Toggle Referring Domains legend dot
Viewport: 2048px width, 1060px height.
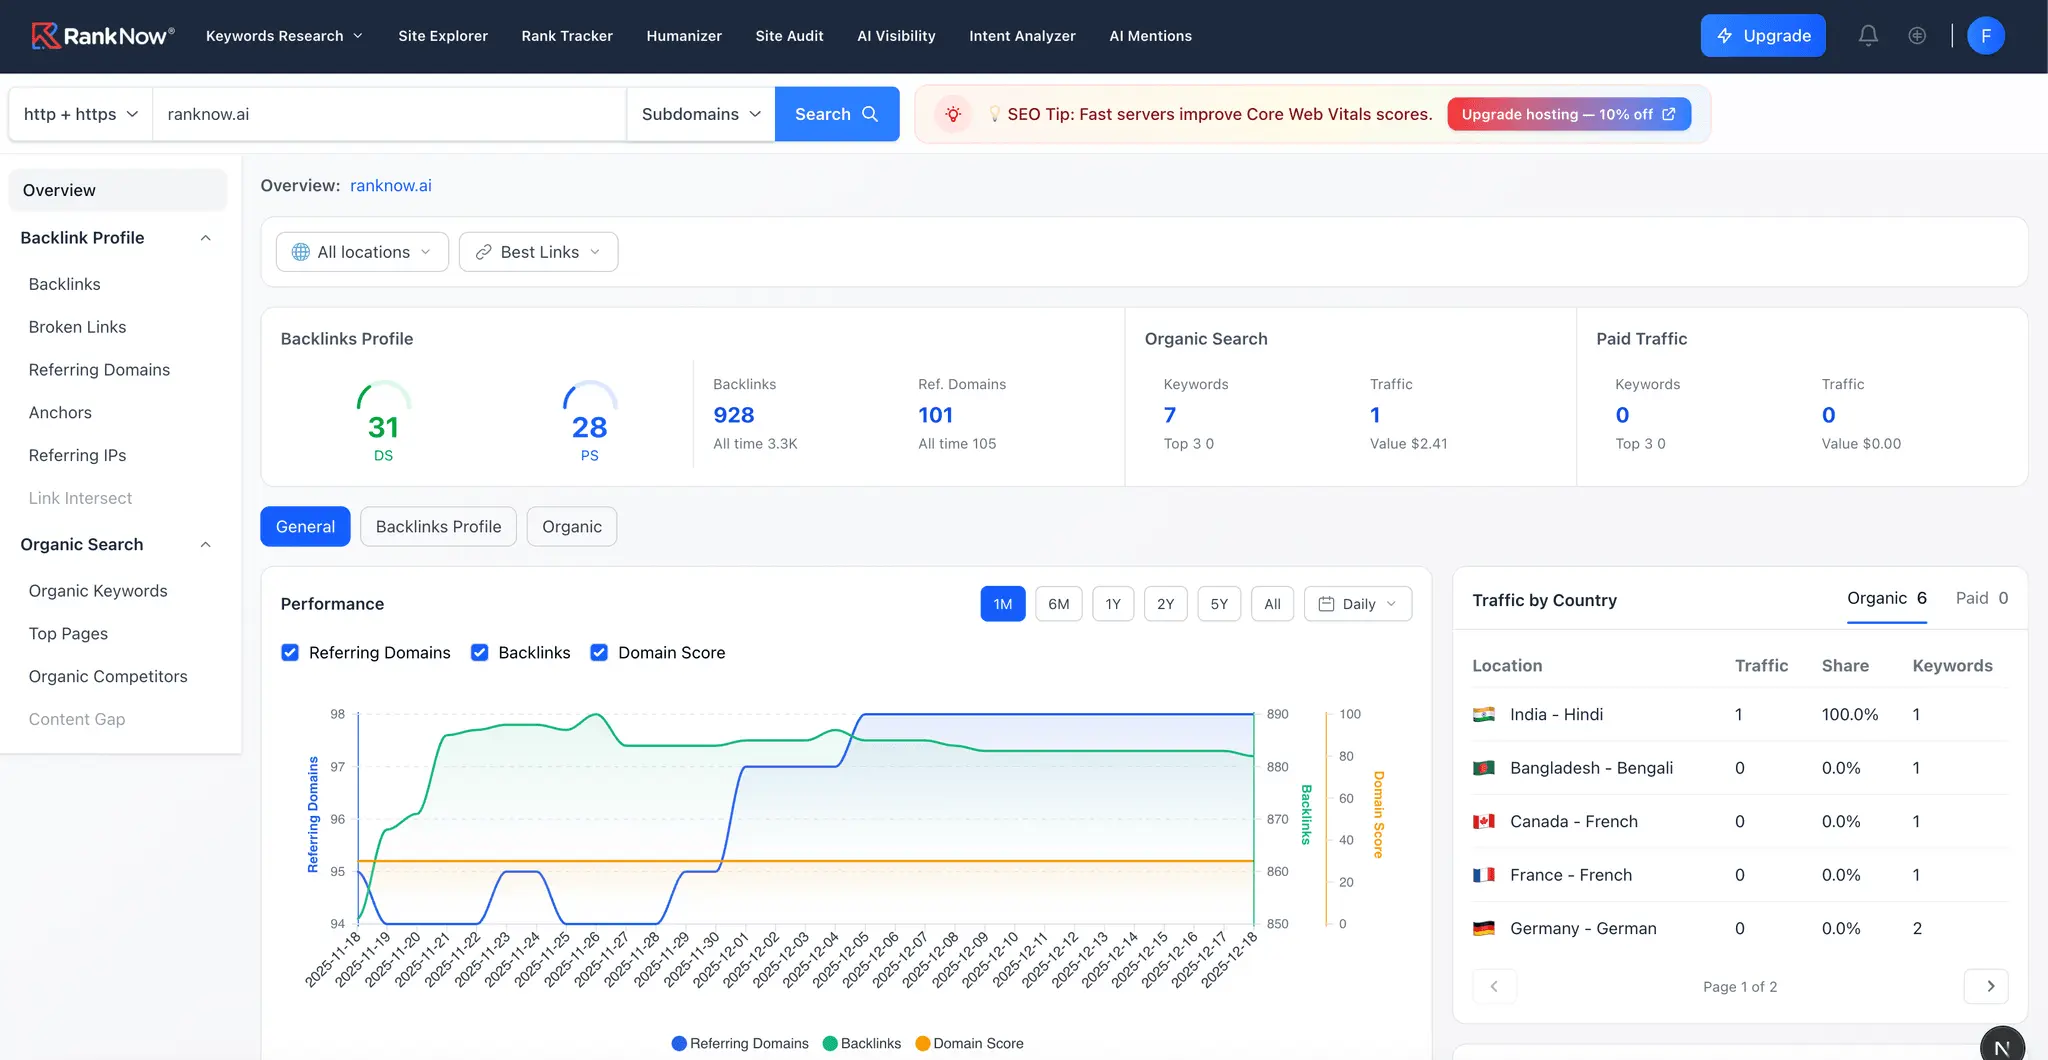pyautogui.click(x=679, y=1043)
